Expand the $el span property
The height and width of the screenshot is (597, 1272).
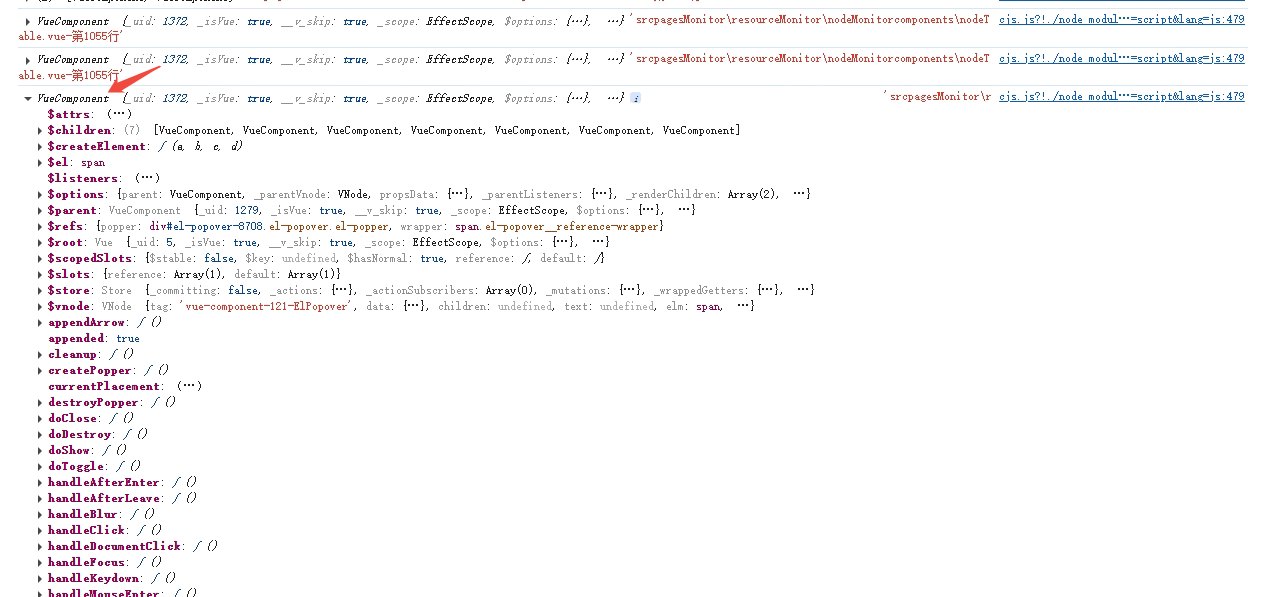(x=40, y=162)
